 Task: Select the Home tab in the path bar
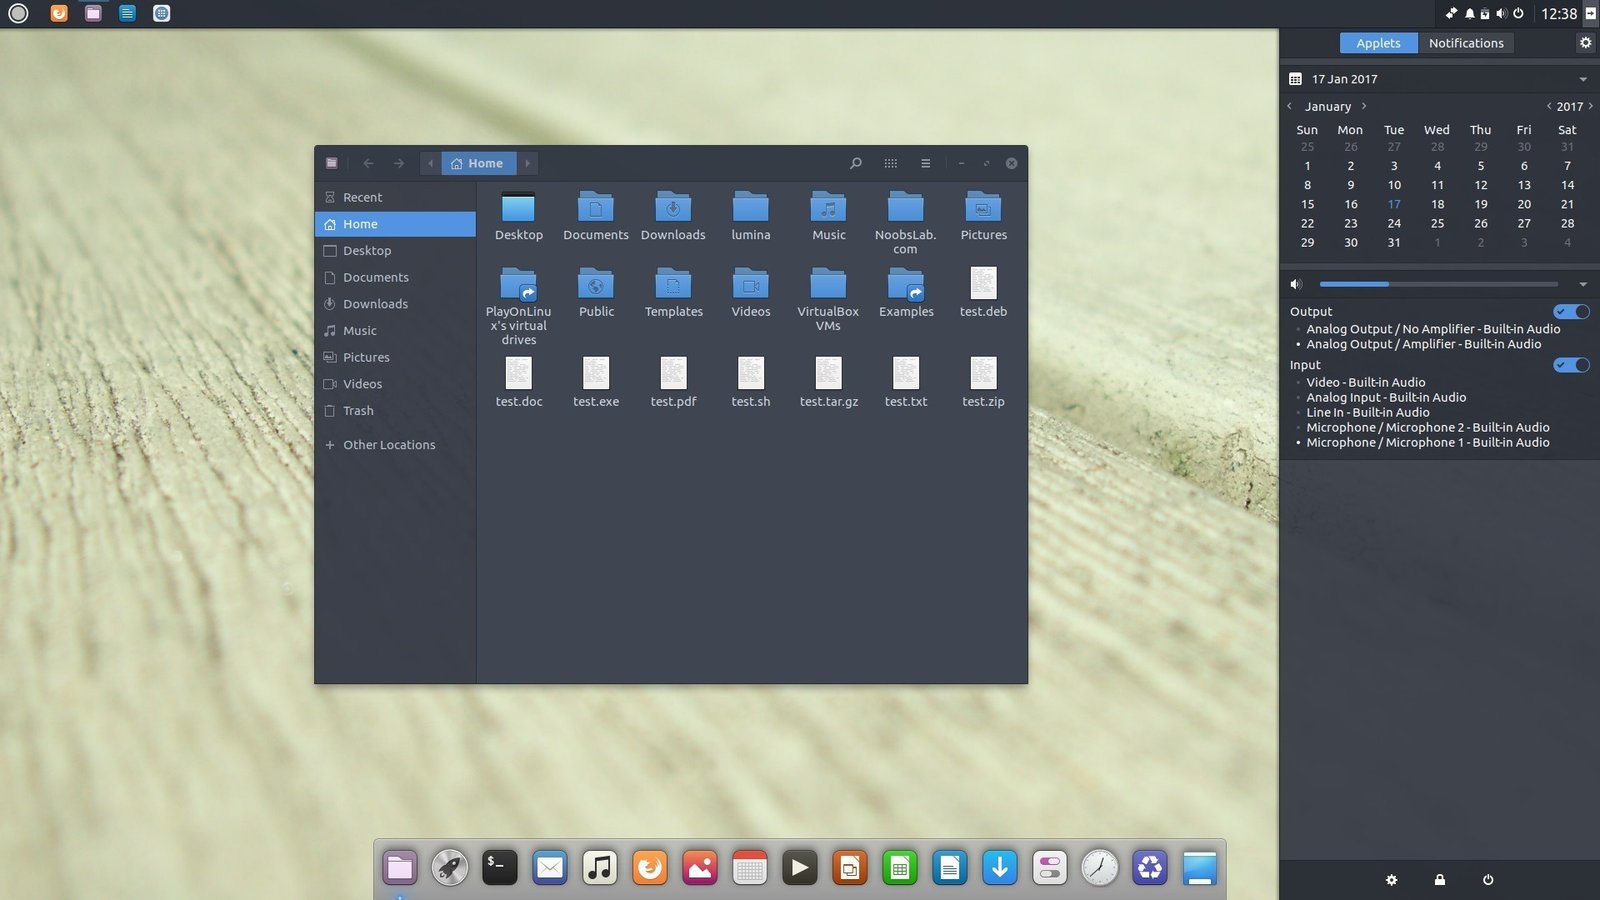pos(479,163)
